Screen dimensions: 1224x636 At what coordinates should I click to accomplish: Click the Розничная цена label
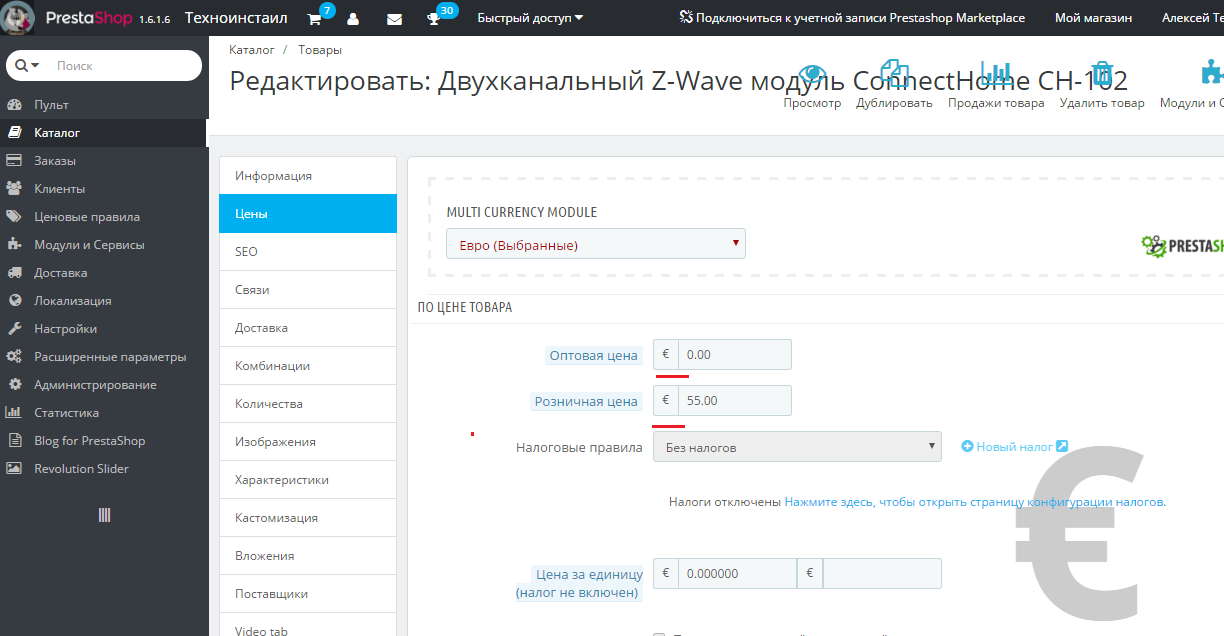586,402
